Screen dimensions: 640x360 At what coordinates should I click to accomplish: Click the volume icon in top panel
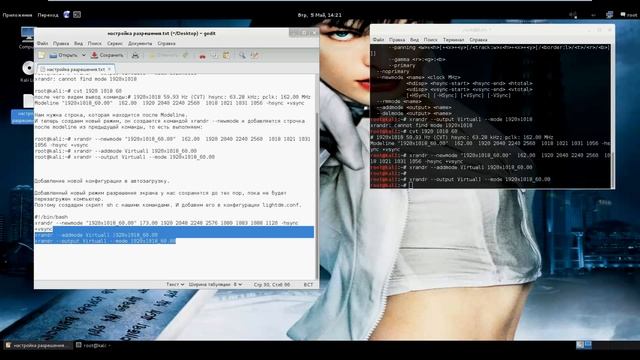click(573, 15)
